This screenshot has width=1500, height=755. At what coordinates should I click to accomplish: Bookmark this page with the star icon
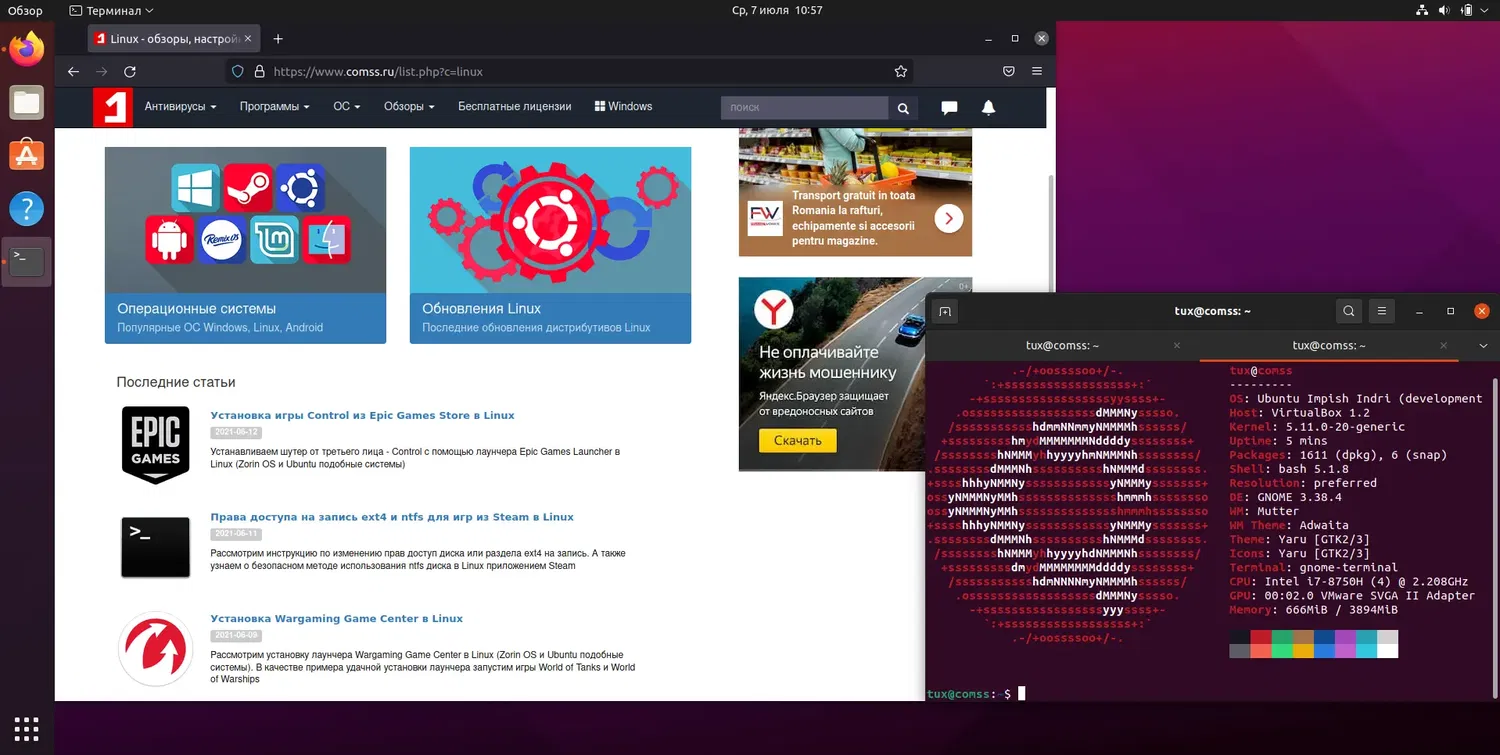pyautogui.click(x=901, y=72)
